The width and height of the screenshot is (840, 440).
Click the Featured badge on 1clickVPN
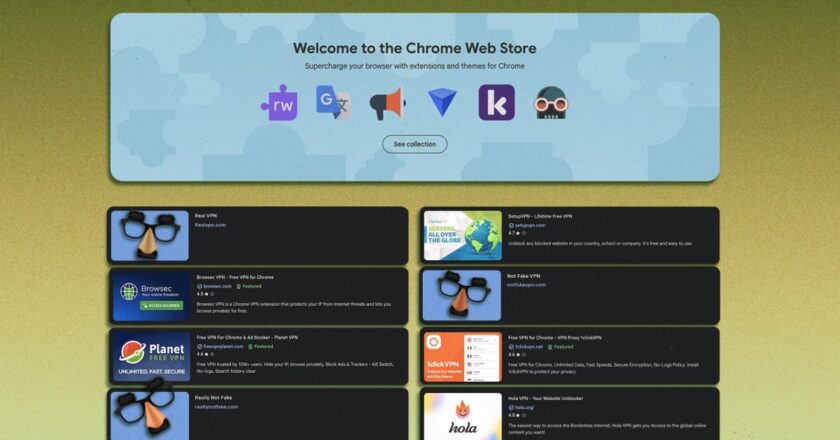pos(560,347)
